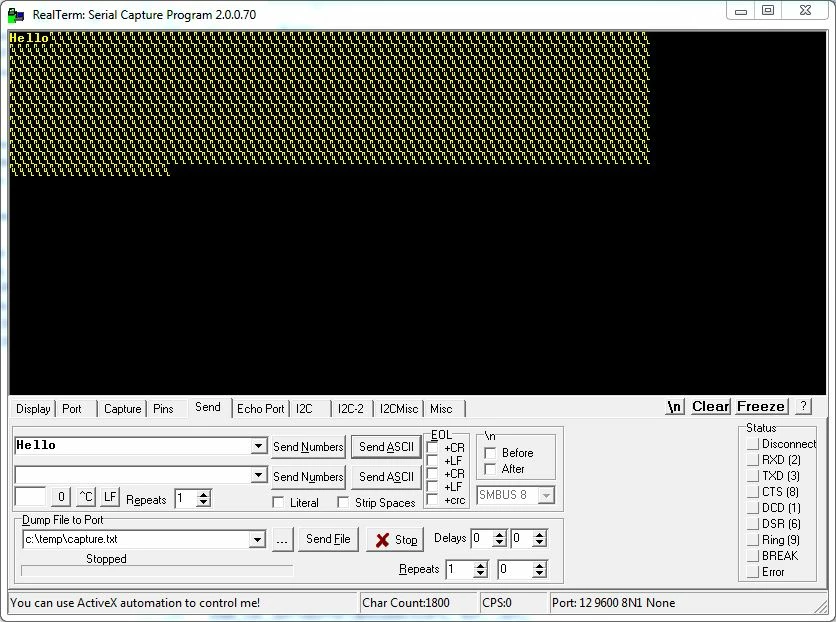Increase the send Repeats spinner value

click(204, 494)
